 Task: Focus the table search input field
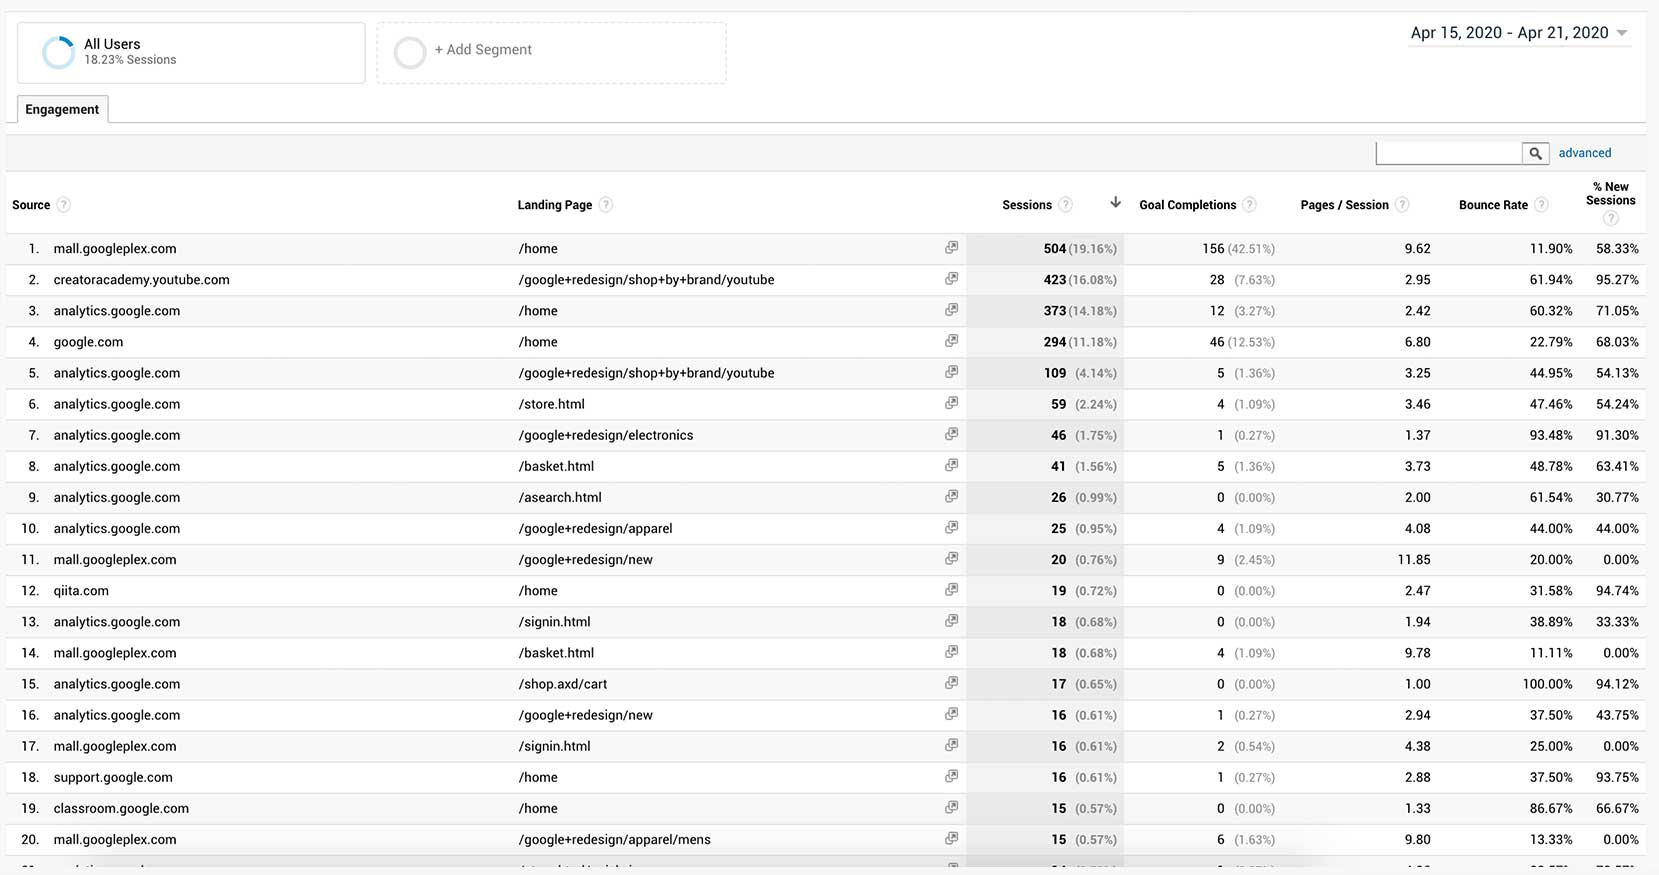[x=1449, y=153]
